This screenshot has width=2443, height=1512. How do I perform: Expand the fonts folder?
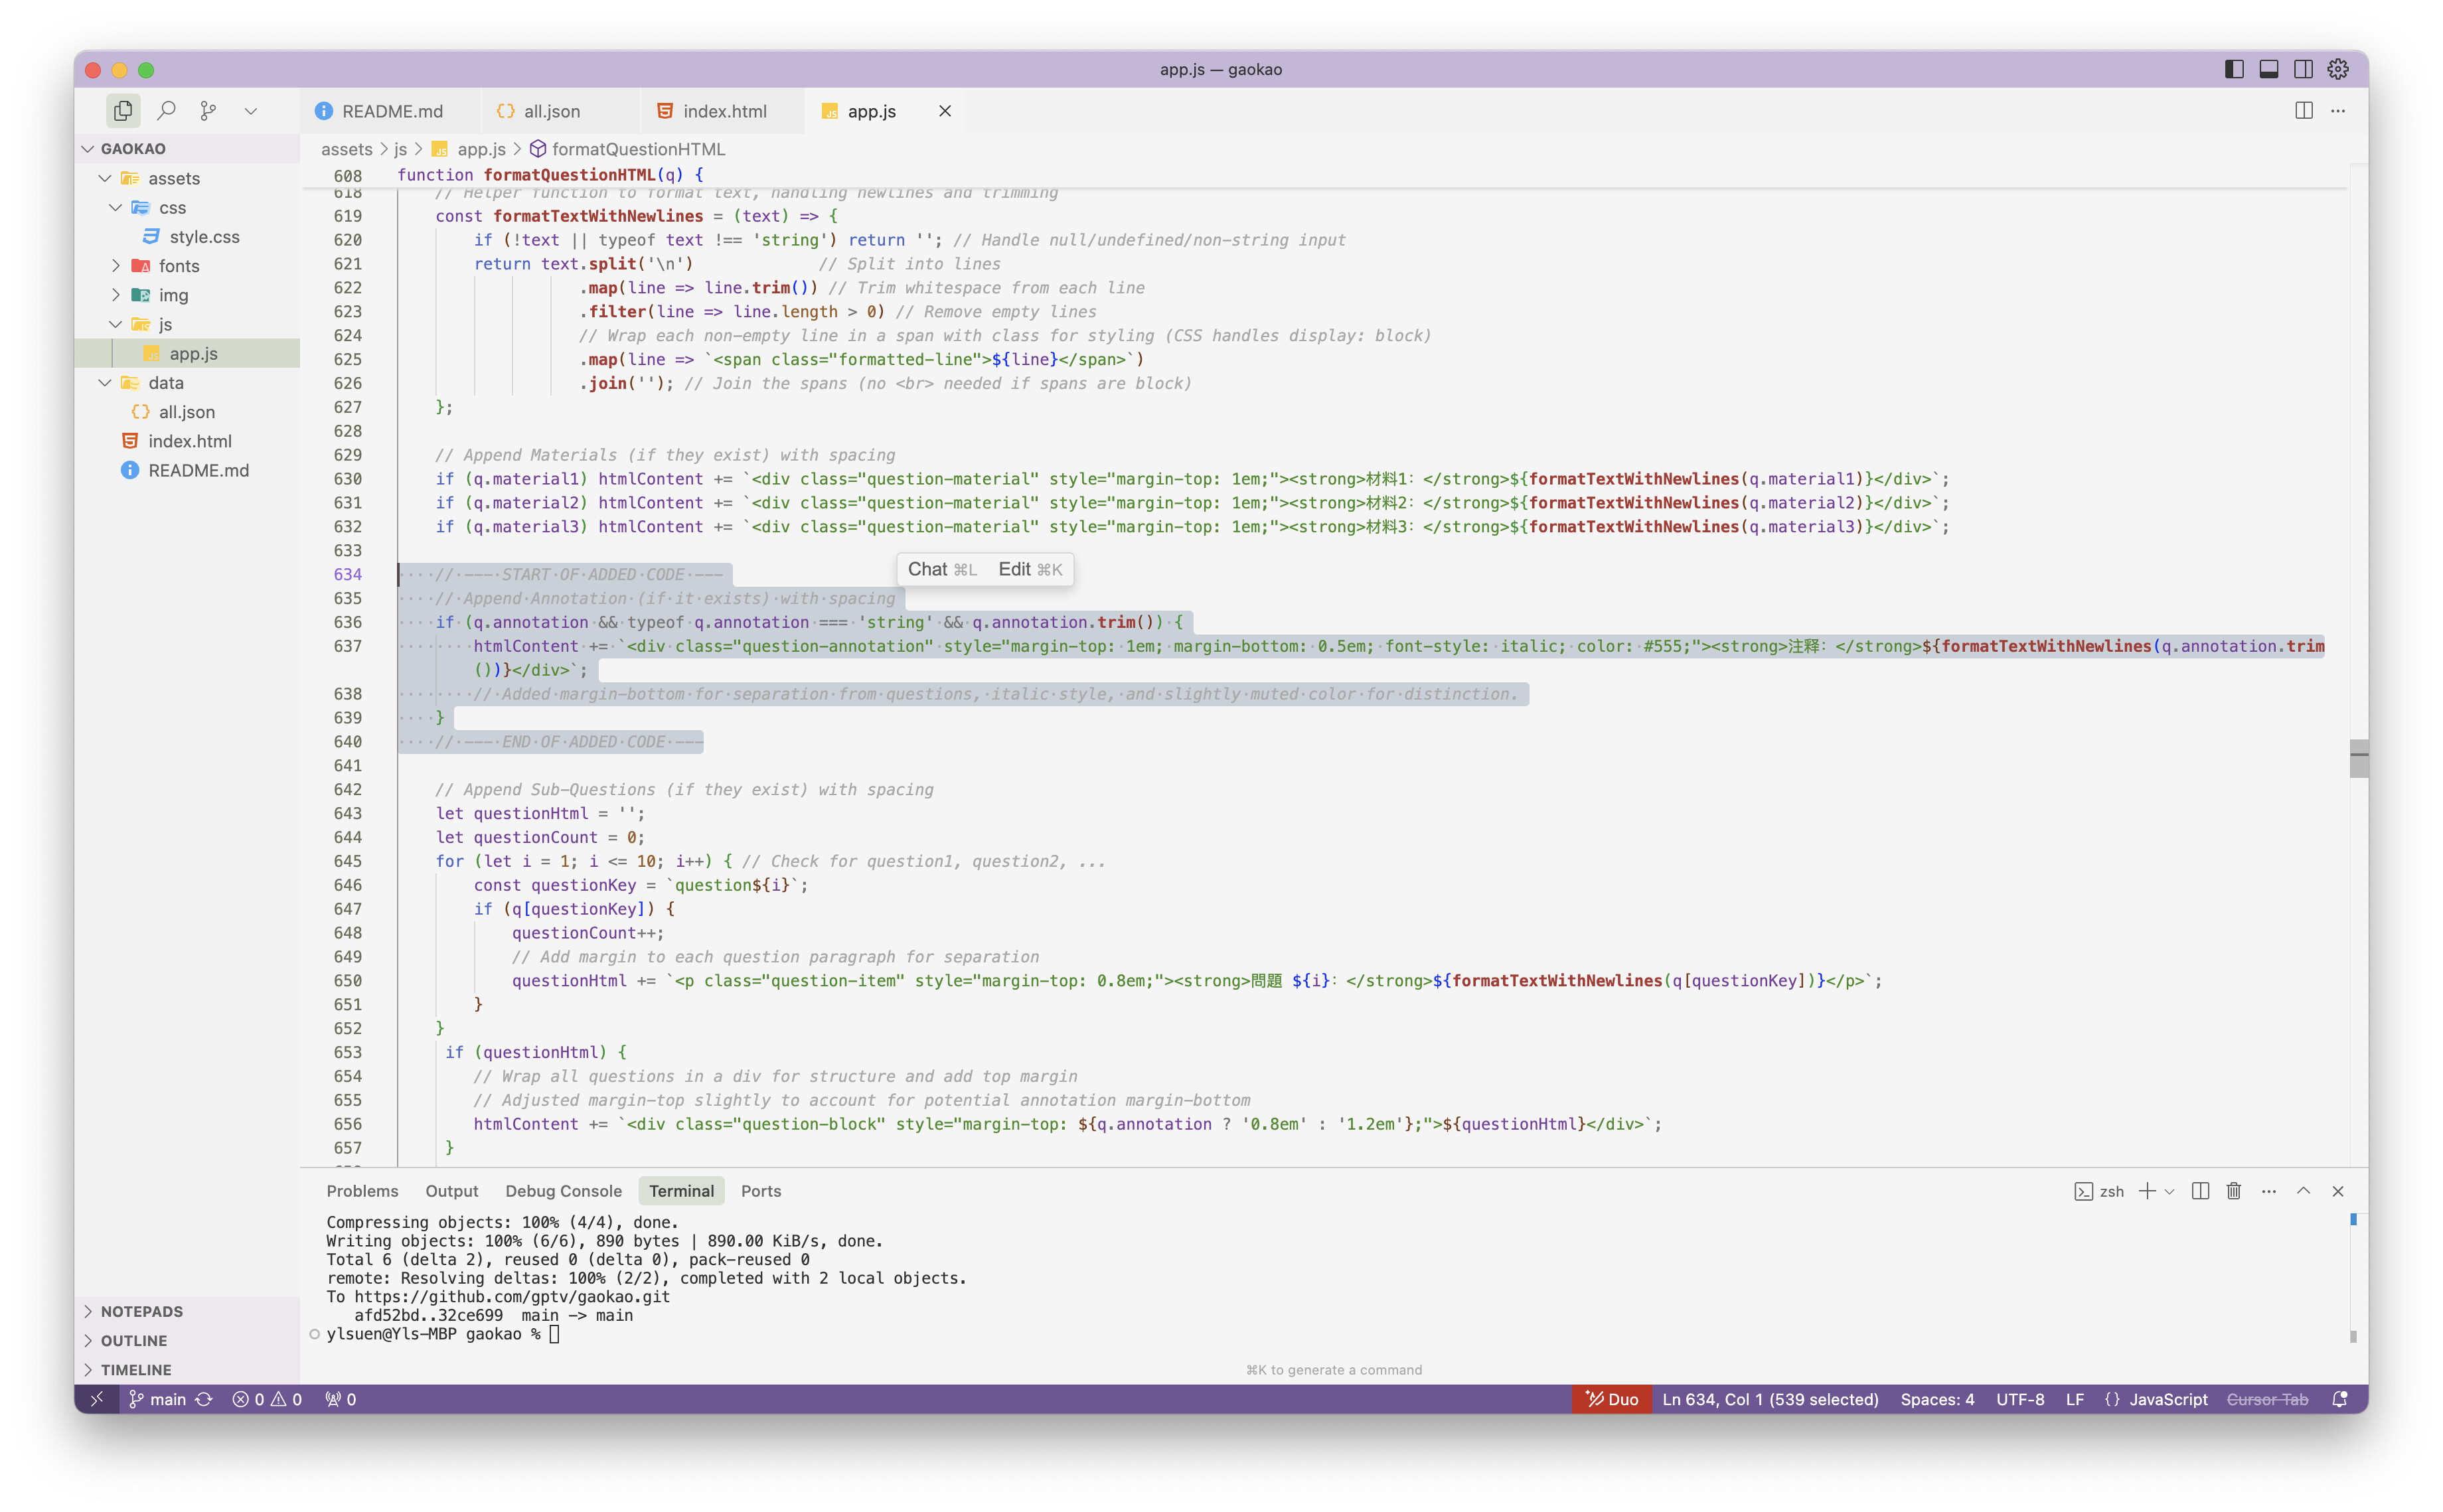pyautogui.click(x=178, y=266)
